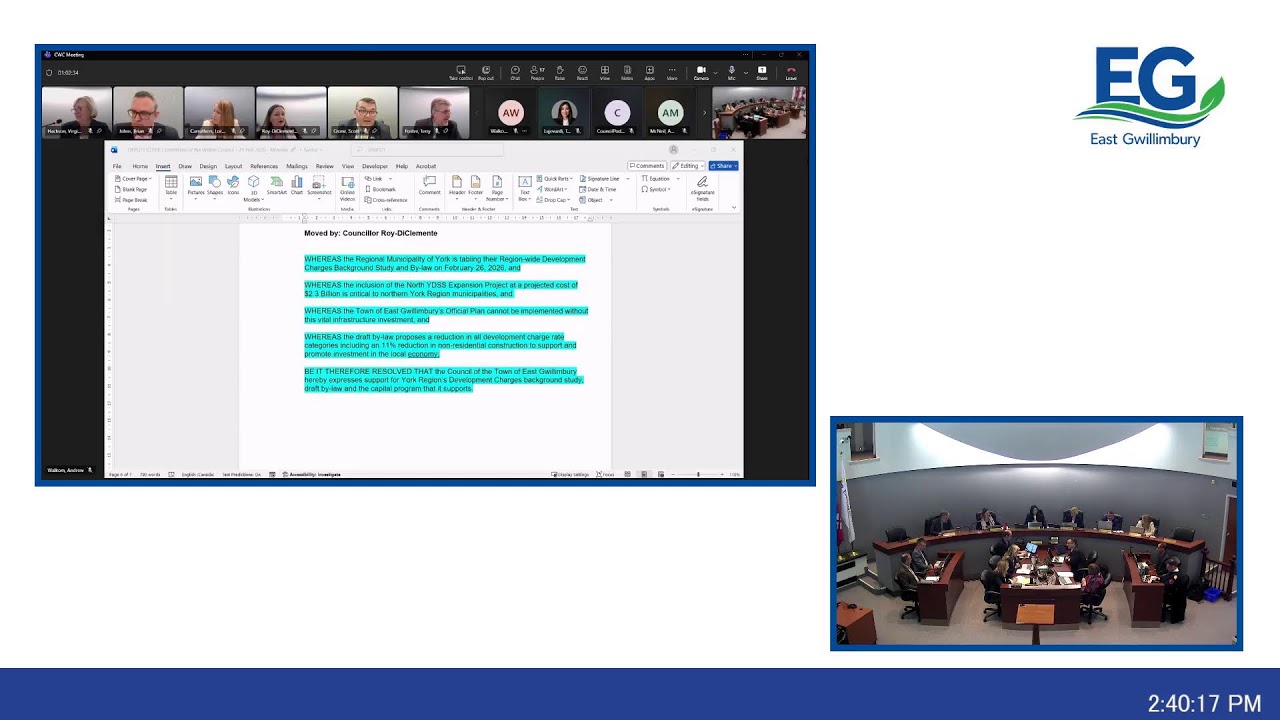Click the Pictures insert icon
Screen dimensions: 1280x720
tap(196, 186)
